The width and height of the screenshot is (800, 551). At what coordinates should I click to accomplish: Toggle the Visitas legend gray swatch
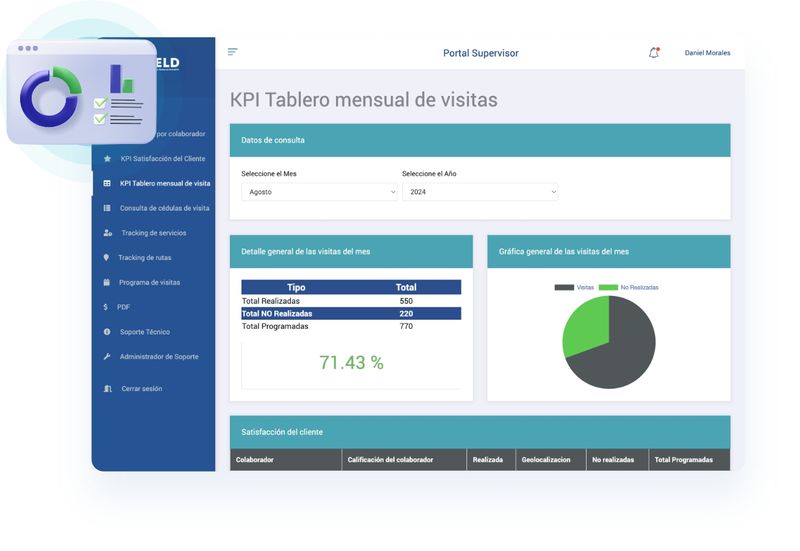(x=564, y=287)
